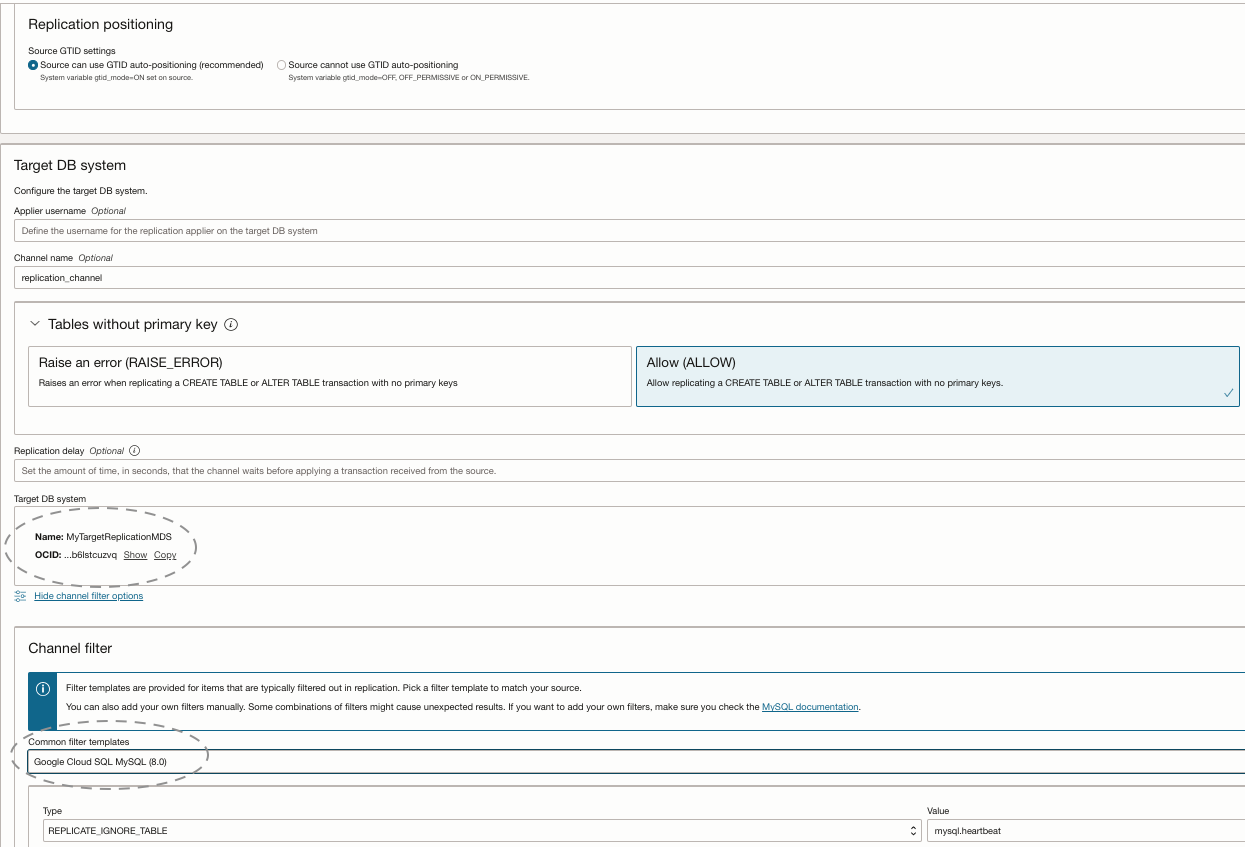The height and width of the screenshot is (847, 1245).
Task: Open the Common filter templates dropdown
Action: [636, 762]
